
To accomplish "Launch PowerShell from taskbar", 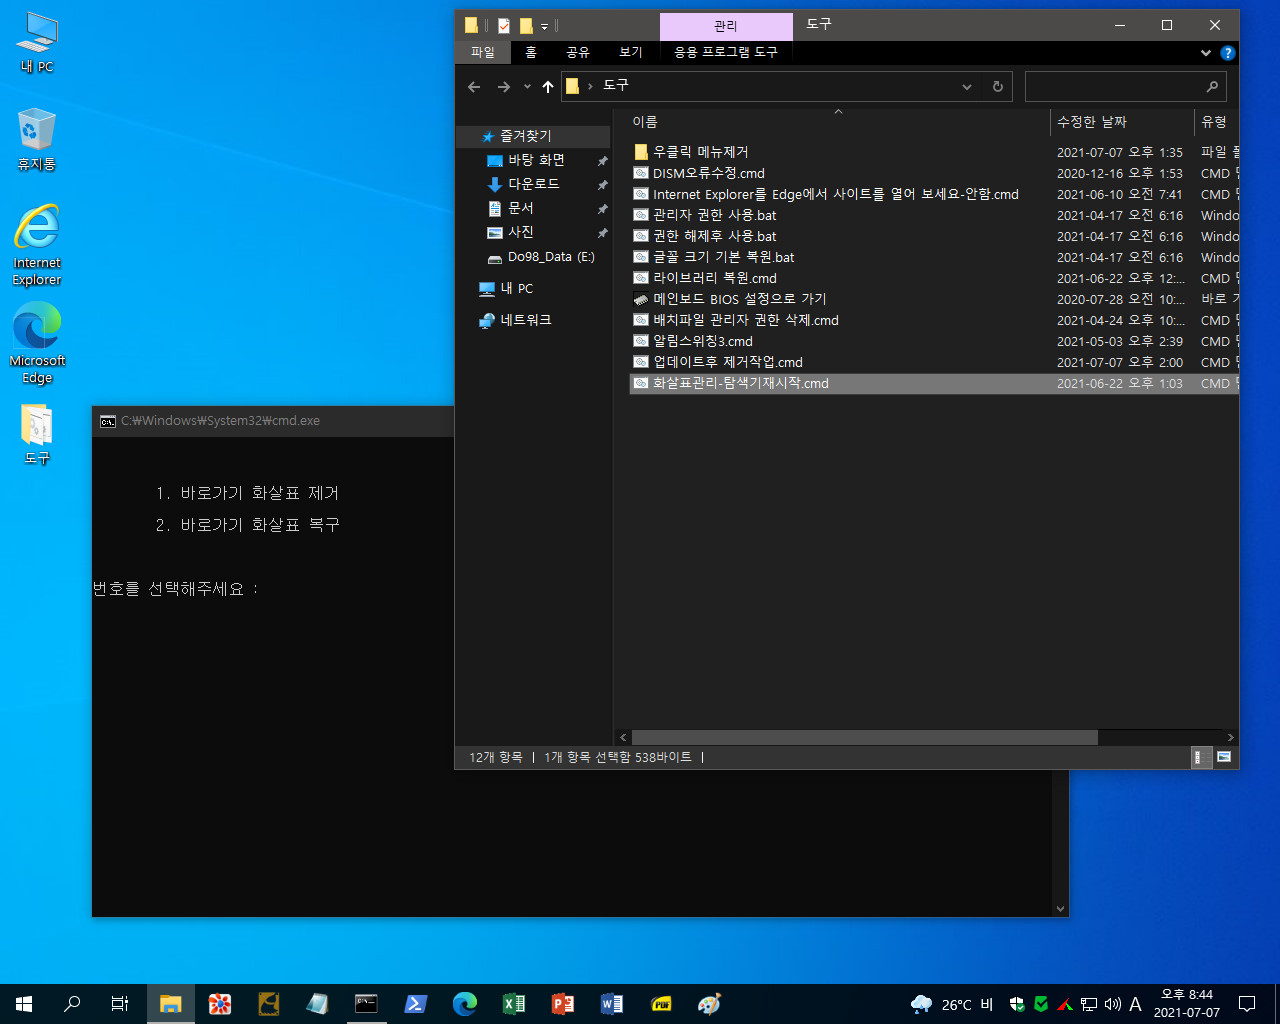I will pyautogui.click(x=416, y=1004).
